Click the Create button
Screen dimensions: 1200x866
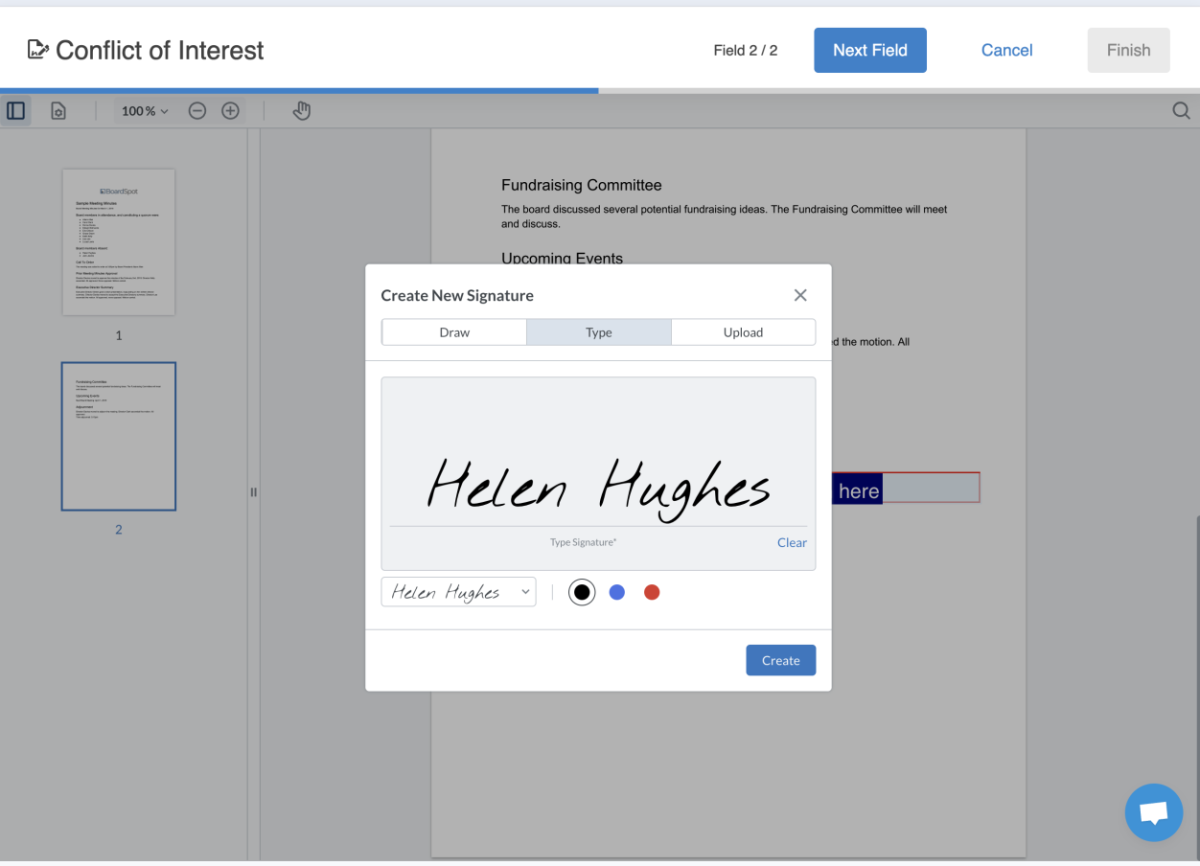pyautogui.click(x=780, y=660)
